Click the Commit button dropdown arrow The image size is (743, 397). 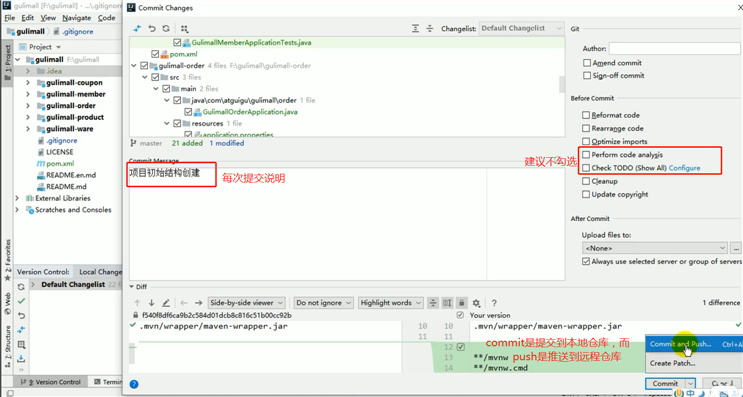tap(690, 384)
